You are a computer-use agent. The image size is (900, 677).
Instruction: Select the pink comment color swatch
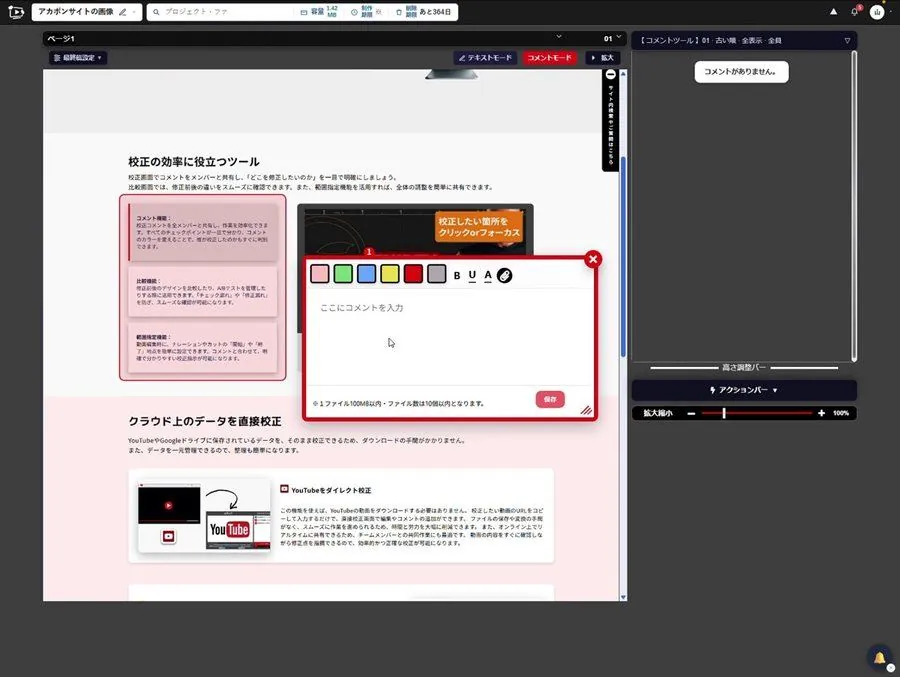pyautogui.click(x=320, y=274)
